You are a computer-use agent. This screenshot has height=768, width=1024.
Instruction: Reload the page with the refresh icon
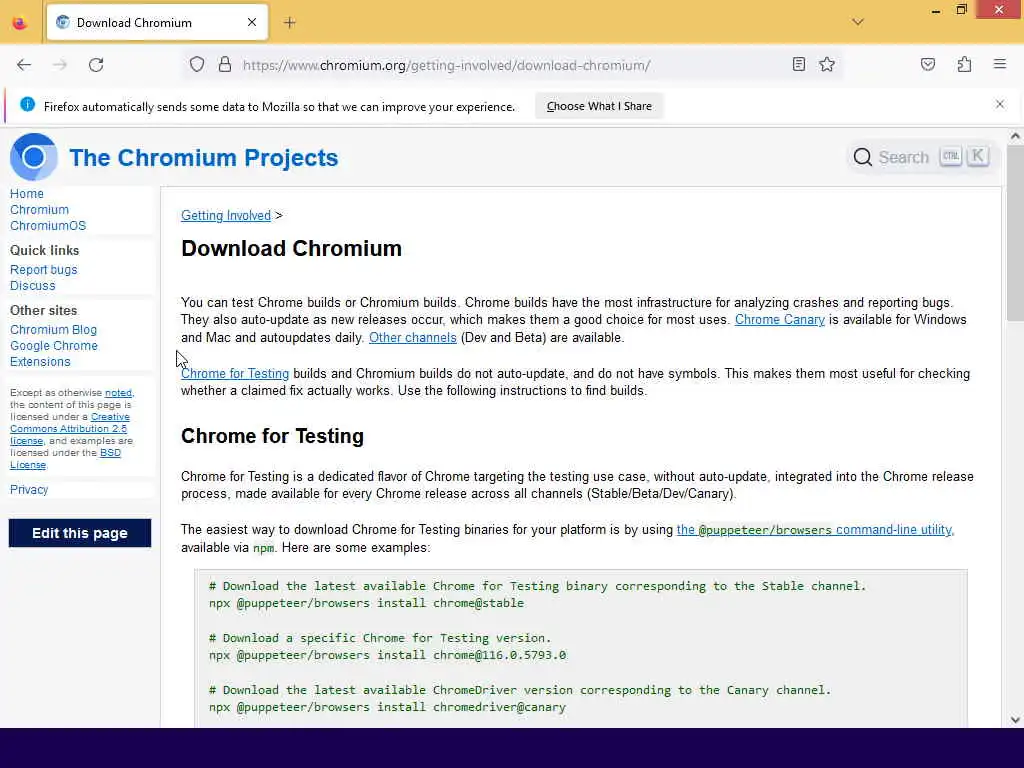click(96, 65)
